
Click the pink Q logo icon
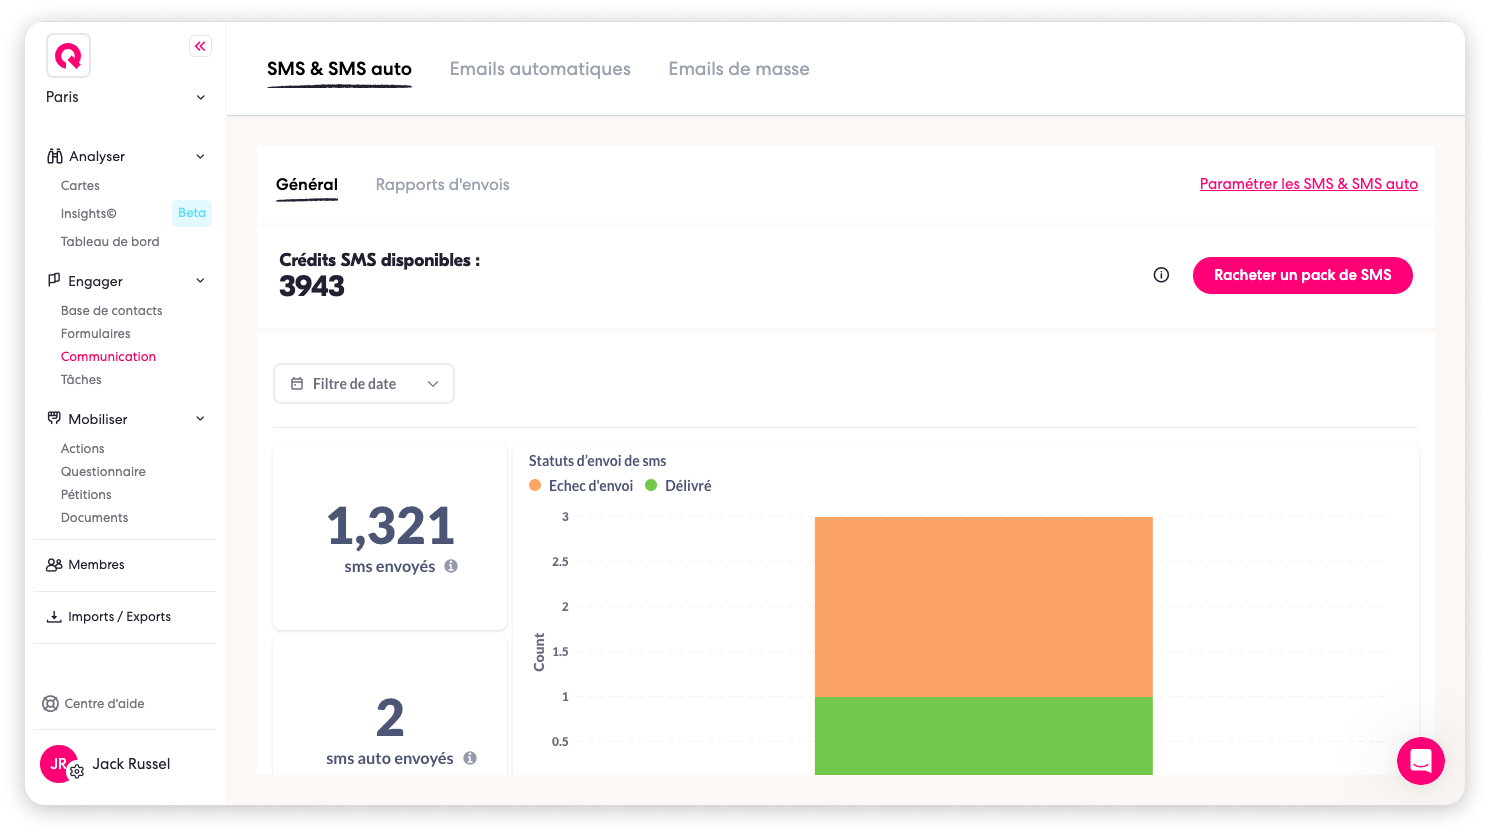pyautogui.click(x=68, y=56)
